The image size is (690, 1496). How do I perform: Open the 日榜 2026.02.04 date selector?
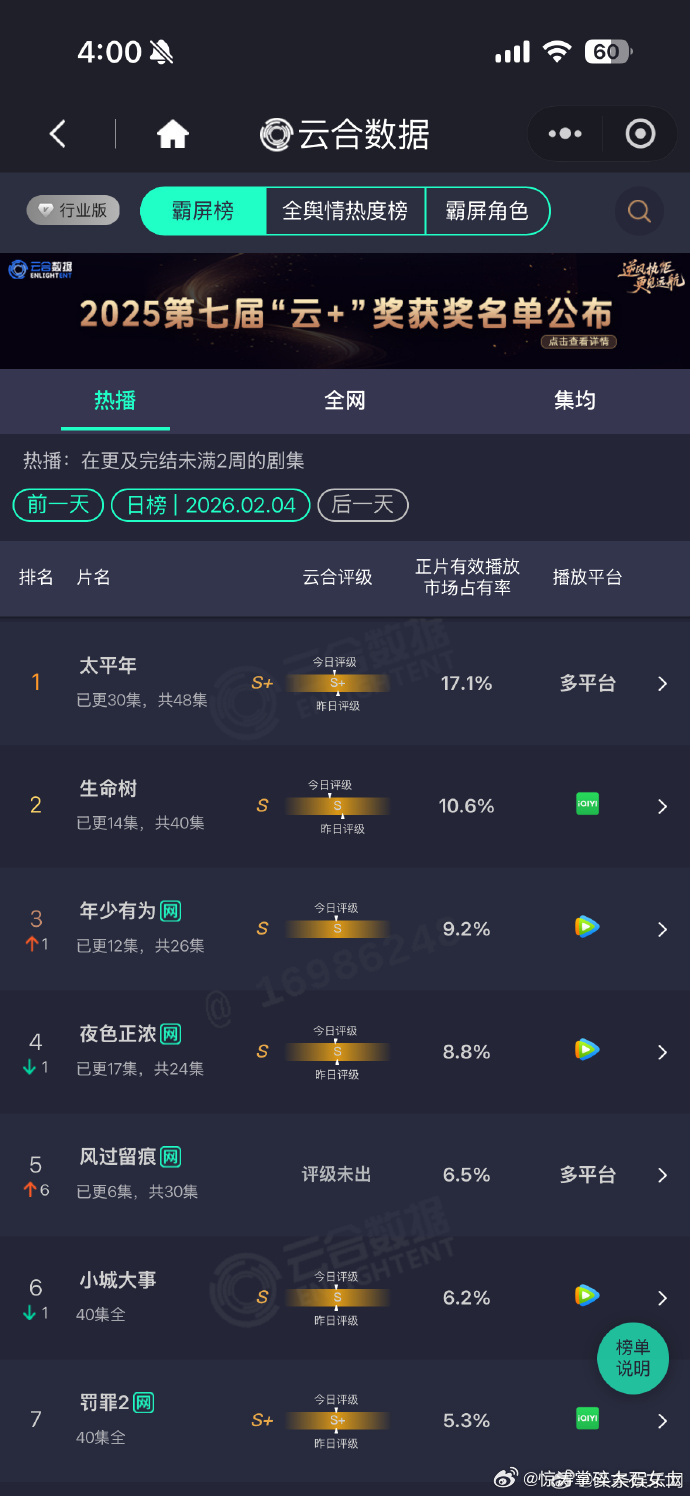210,505
